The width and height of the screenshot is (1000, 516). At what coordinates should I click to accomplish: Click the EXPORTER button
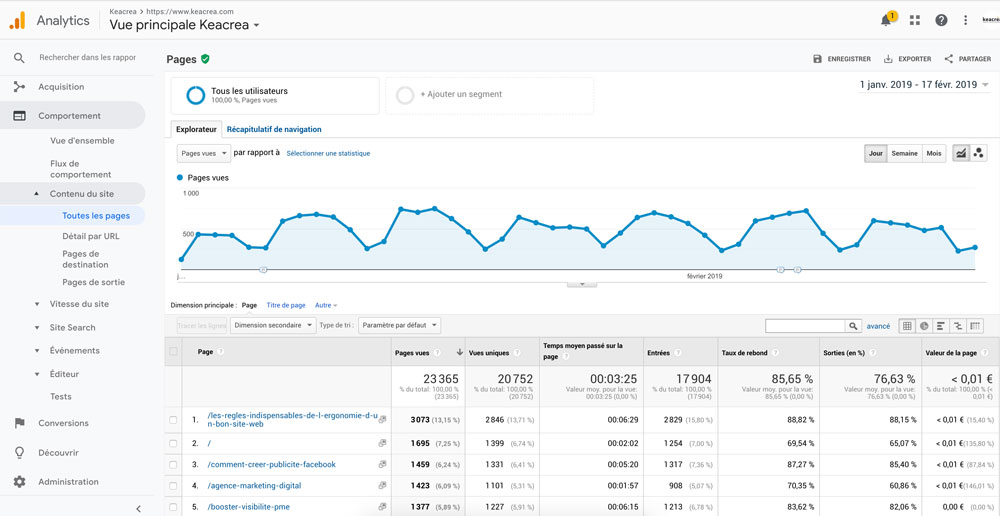[908, 59]
